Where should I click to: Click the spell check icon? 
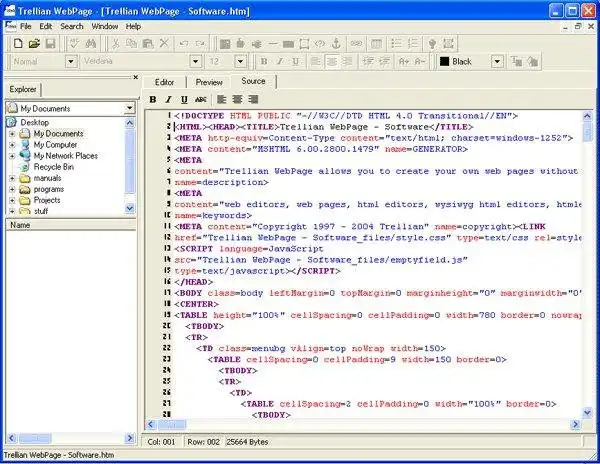[x=74, y=43]
